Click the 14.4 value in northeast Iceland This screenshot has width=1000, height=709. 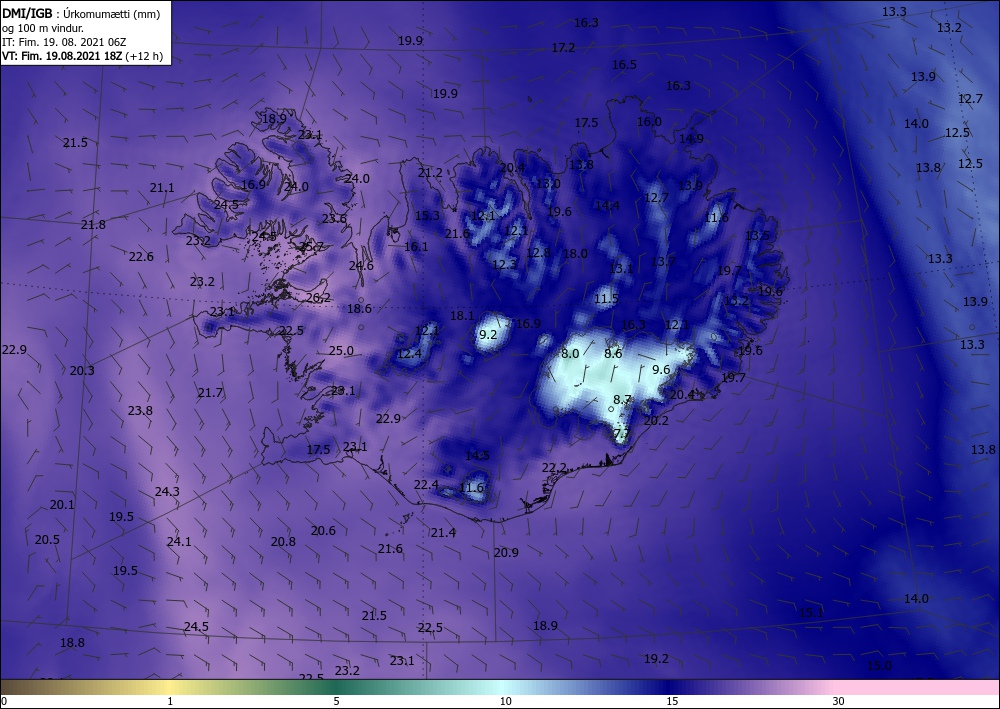pos(607,205)
